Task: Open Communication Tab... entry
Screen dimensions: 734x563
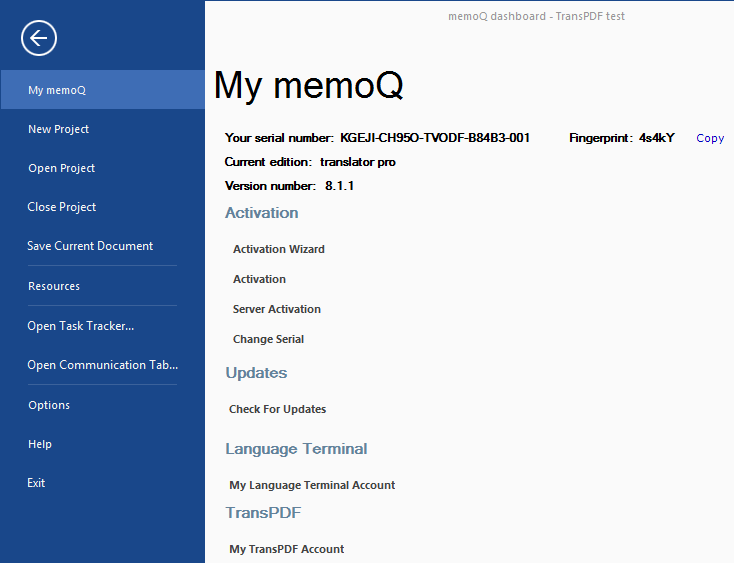Action: (x=103, y=365)
